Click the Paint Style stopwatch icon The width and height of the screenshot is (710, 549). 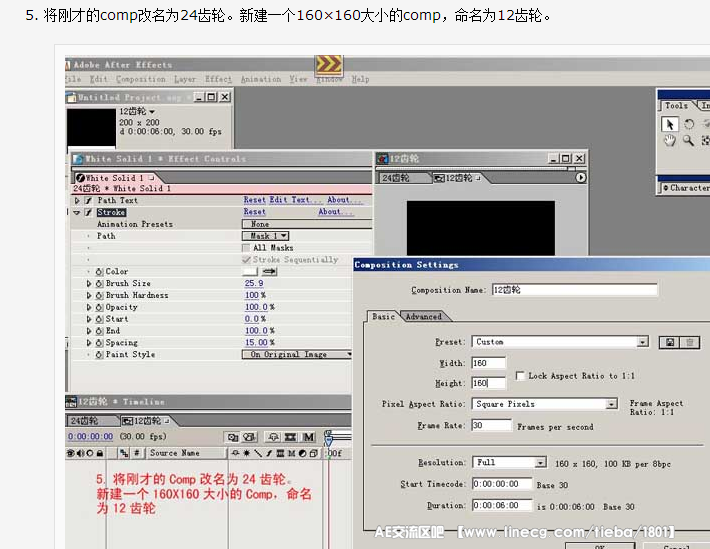pyautogui.click(x=100, y=355)
